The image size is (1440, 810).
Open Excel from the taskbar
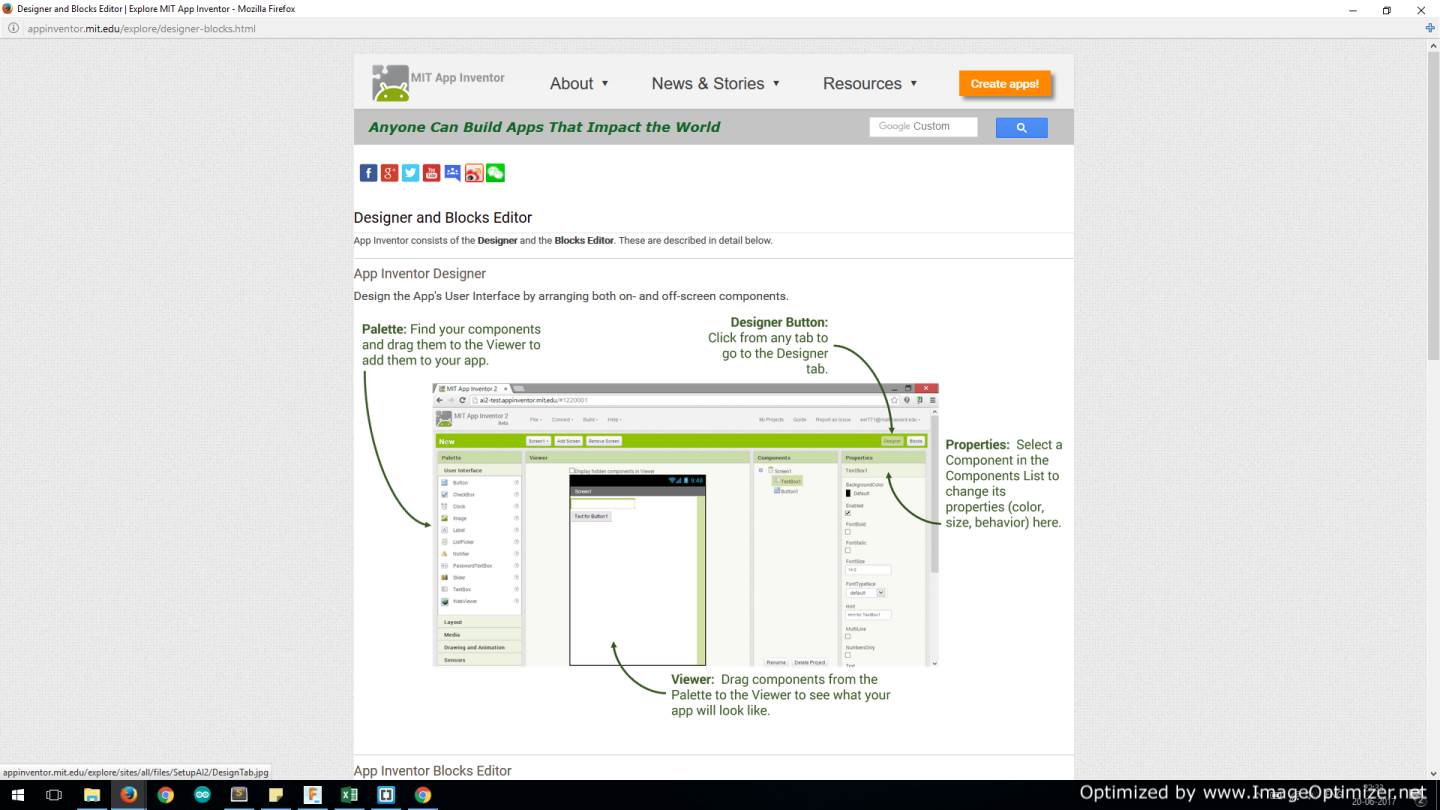[350, 795]
